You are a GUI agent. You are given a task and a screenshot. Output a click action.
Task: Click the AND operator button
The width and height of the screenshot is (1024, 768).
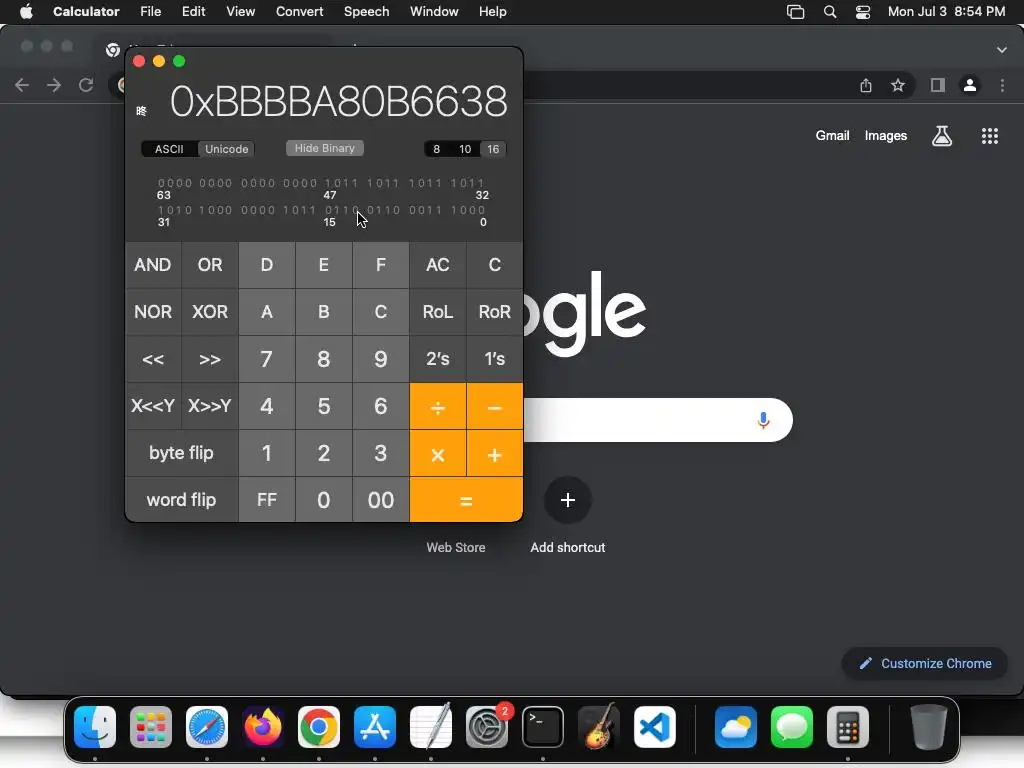pyautogui.click(x=153, y=265)
